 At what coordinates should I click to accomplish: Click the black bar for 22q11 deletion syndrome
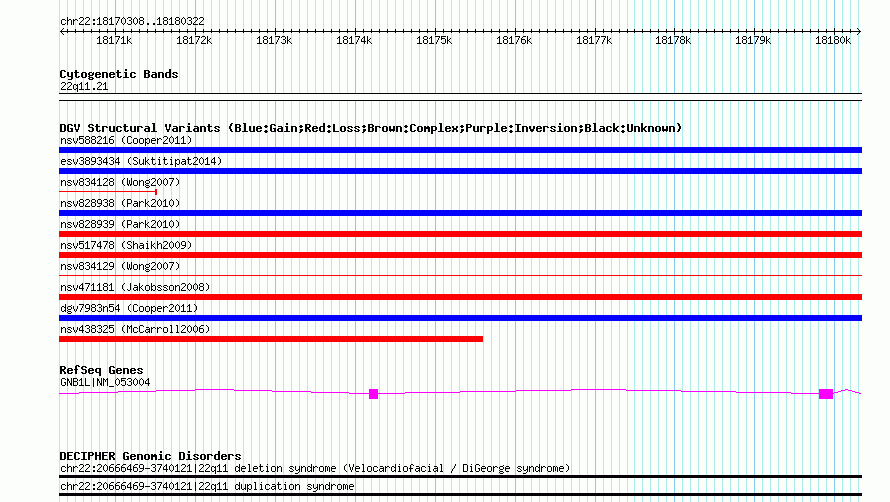[460, 477]
